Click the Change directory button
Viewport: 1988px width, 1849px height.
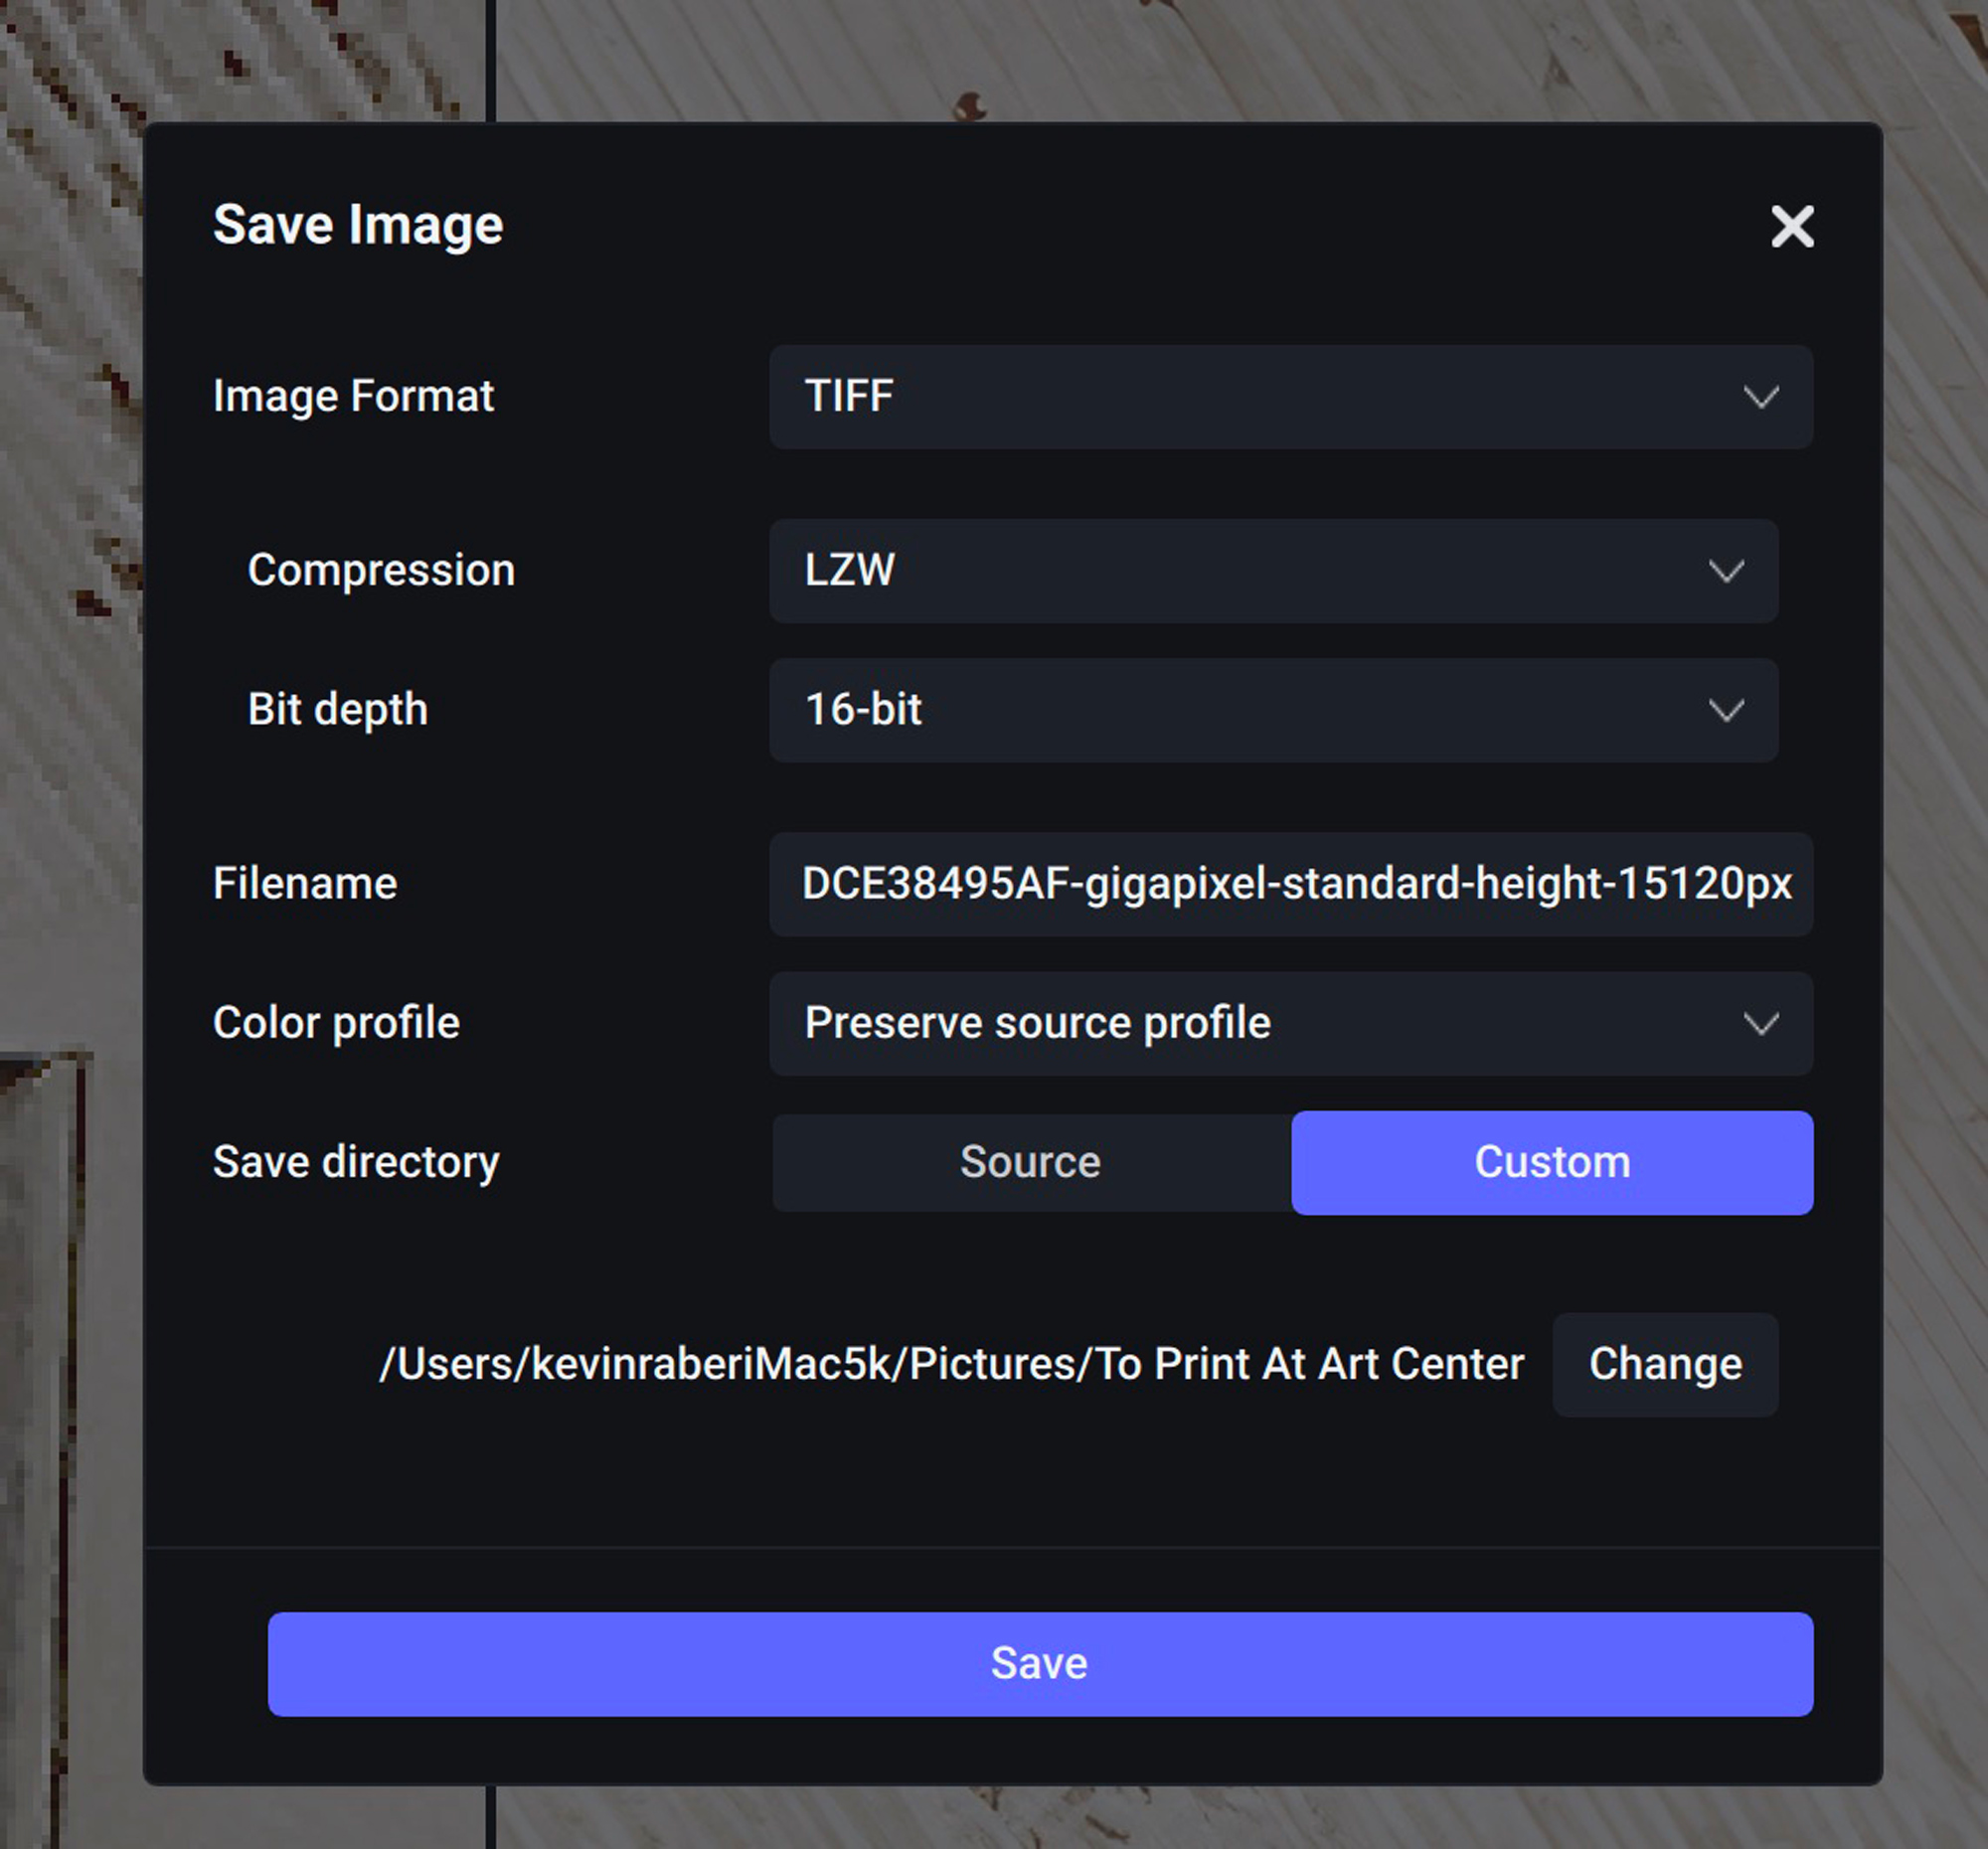click(1665, 1364)
